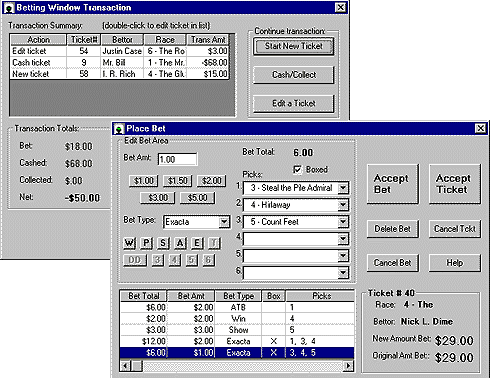Click the Betting Window Transaction title icon
Screen dimensions: 490x378
point(9,8)
